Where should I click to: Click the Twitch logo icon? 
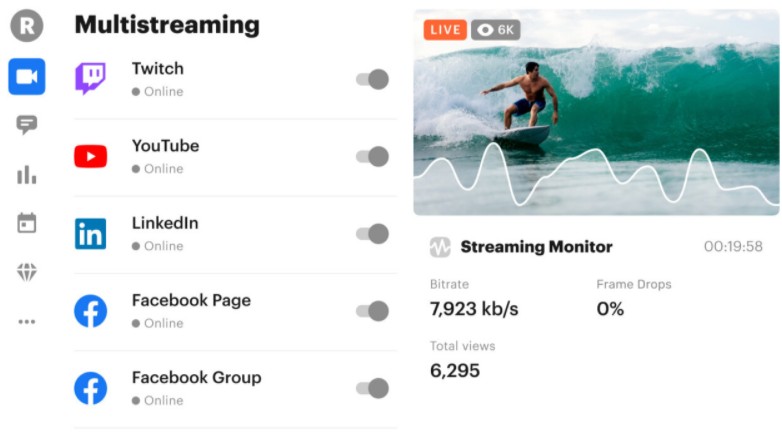90,78
